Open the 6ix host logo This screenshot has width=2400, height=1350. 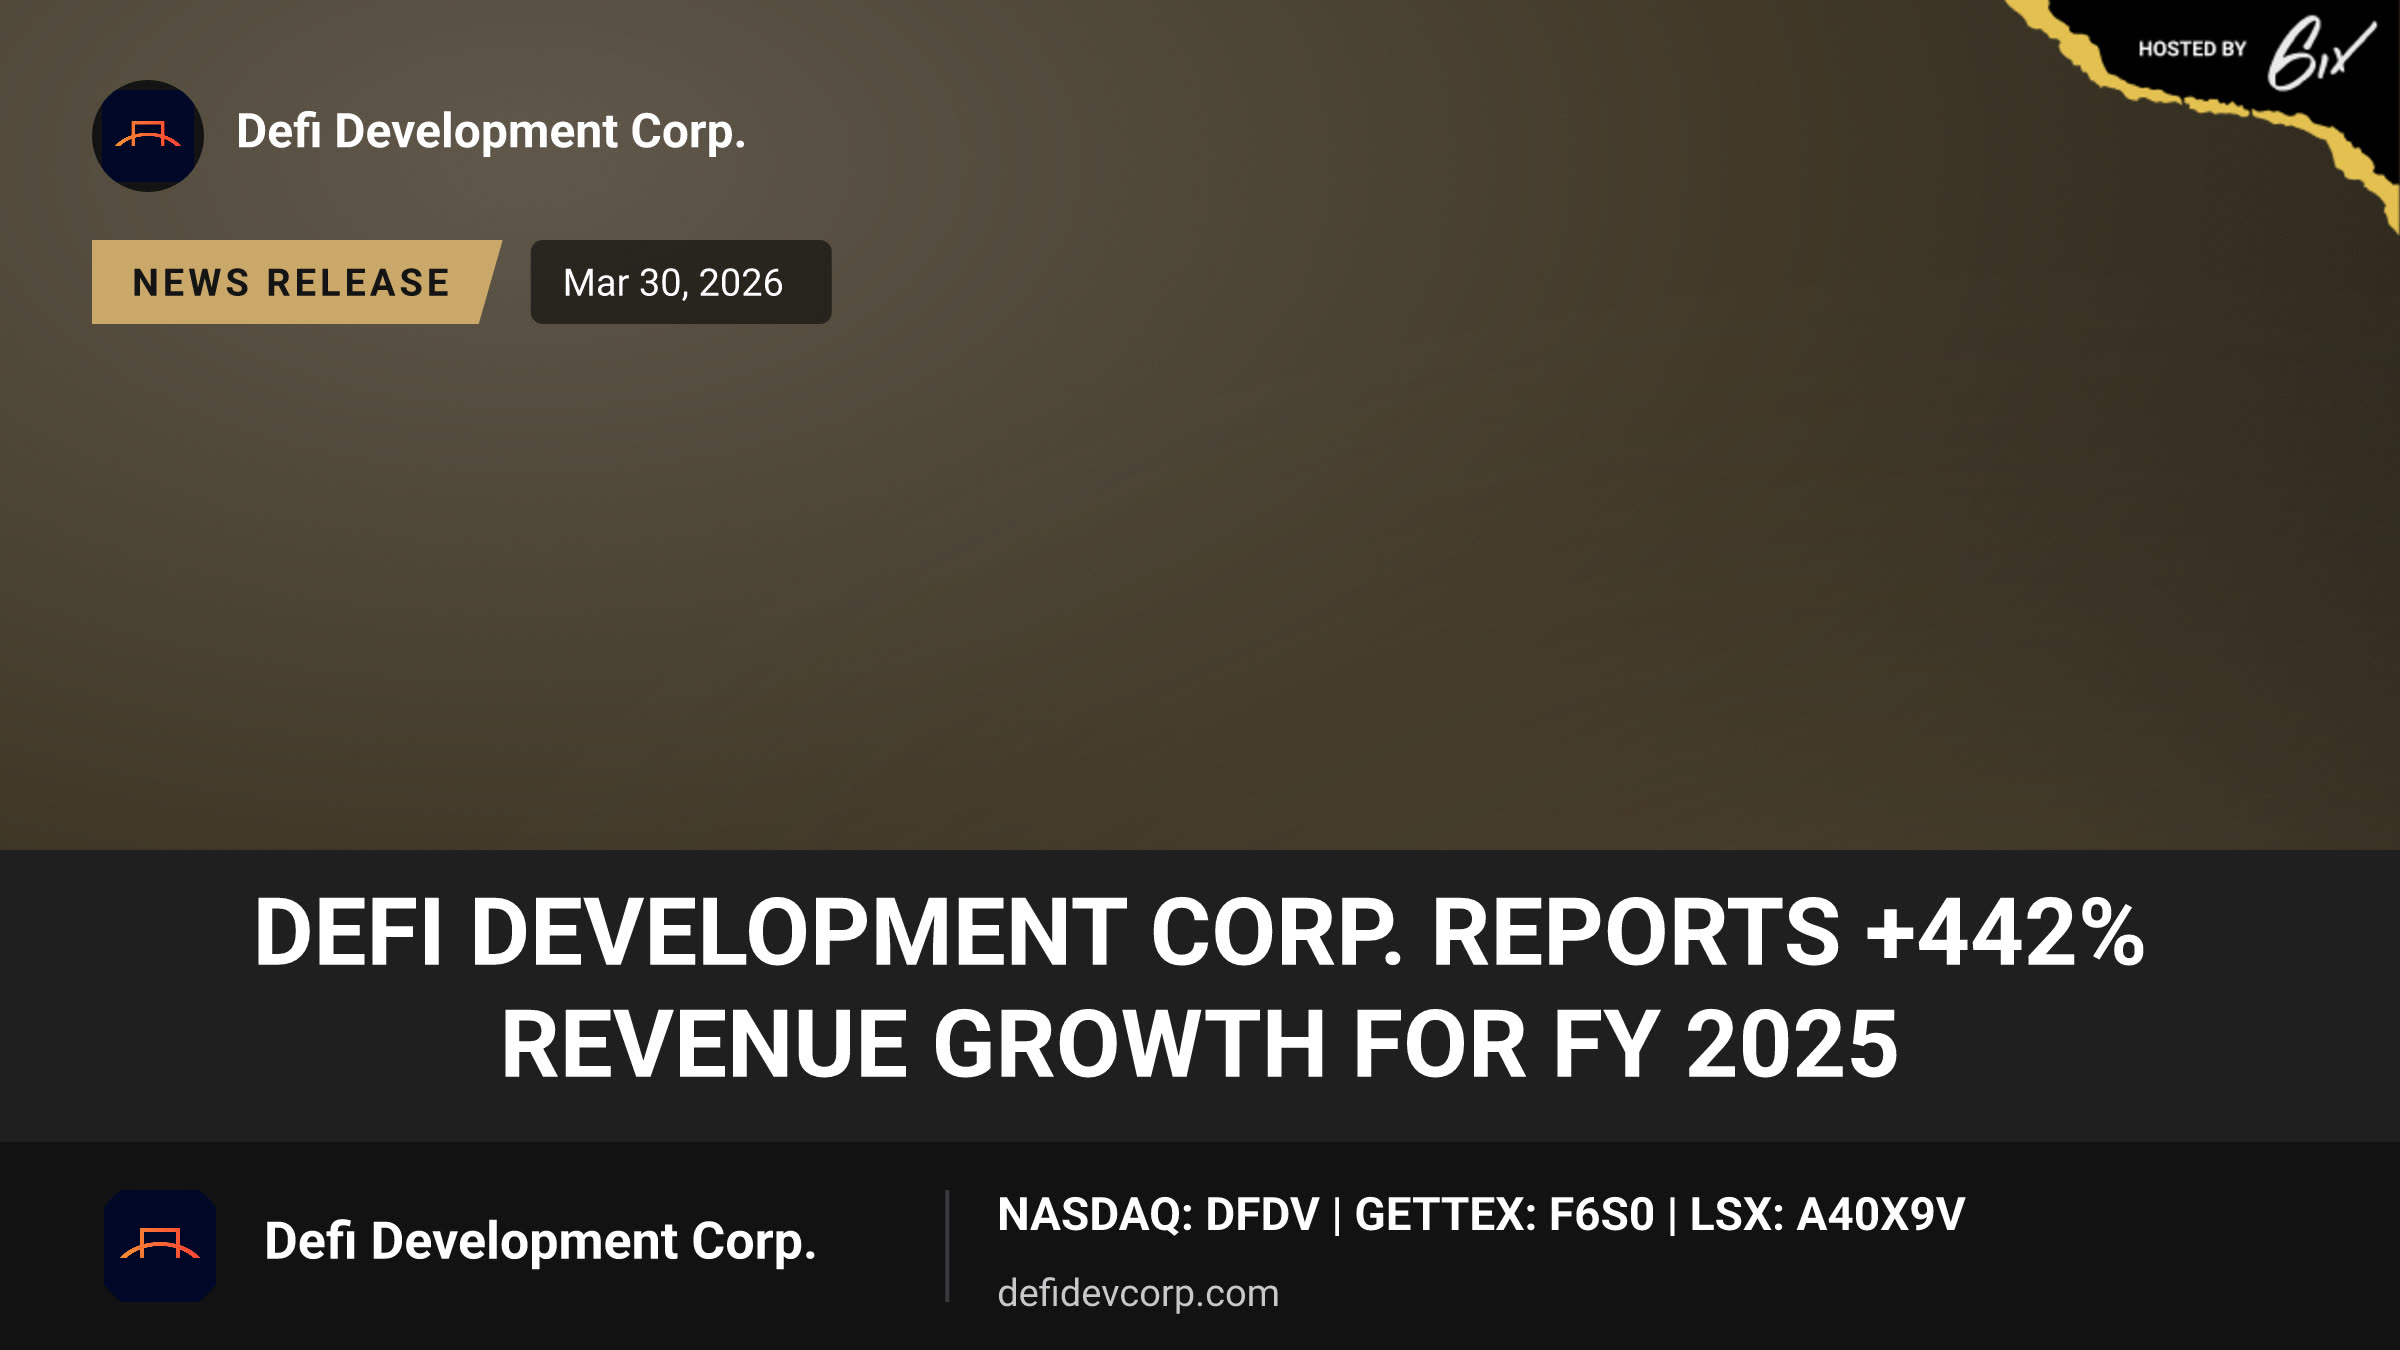[x=2320, y=53]
